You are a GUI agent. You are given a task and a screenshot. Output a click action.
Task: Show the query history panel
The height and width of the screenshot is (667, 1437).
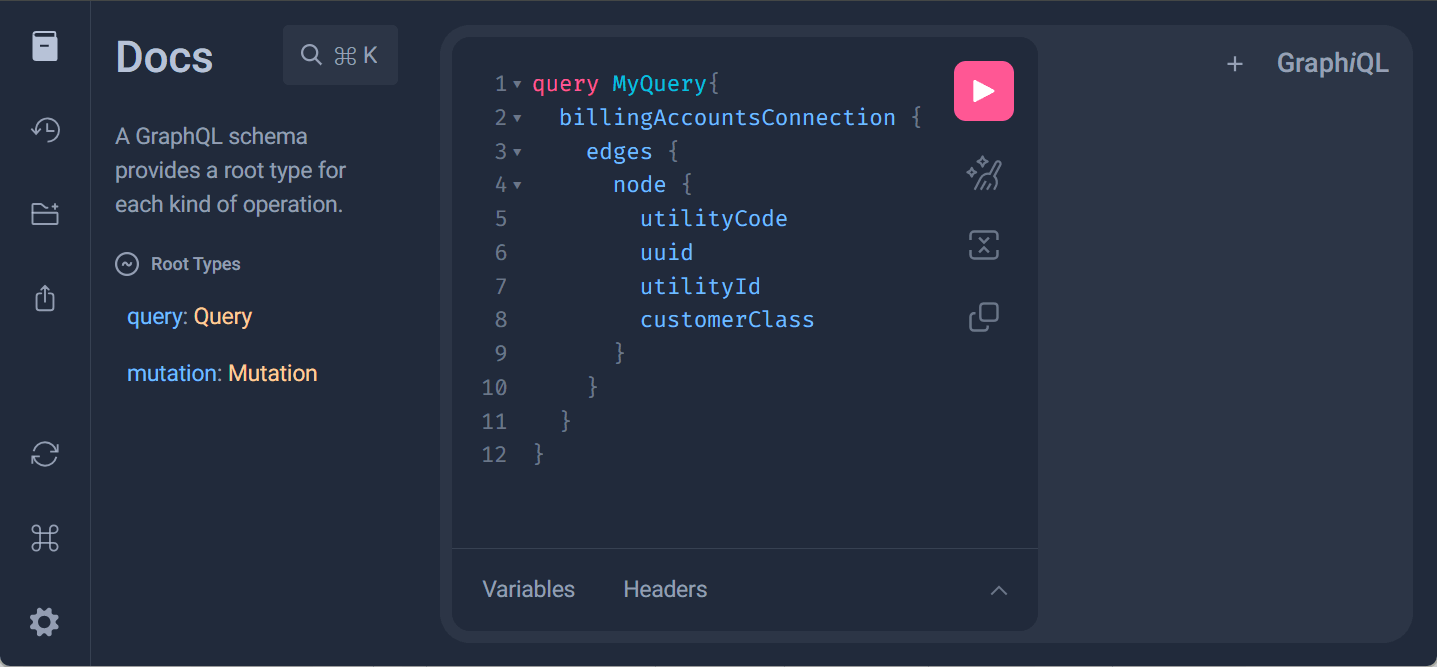point(44,130)
